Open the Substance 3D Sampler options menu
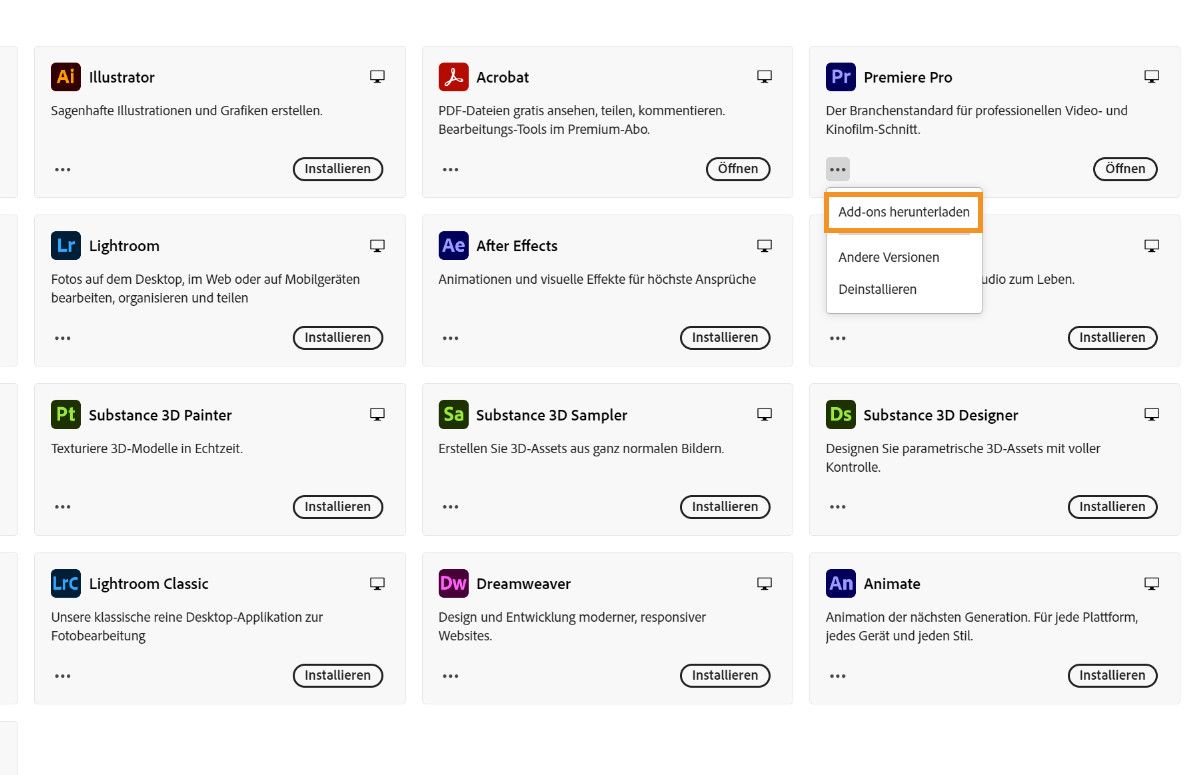Screen dimensions: 1200x775 click(450, 506)
